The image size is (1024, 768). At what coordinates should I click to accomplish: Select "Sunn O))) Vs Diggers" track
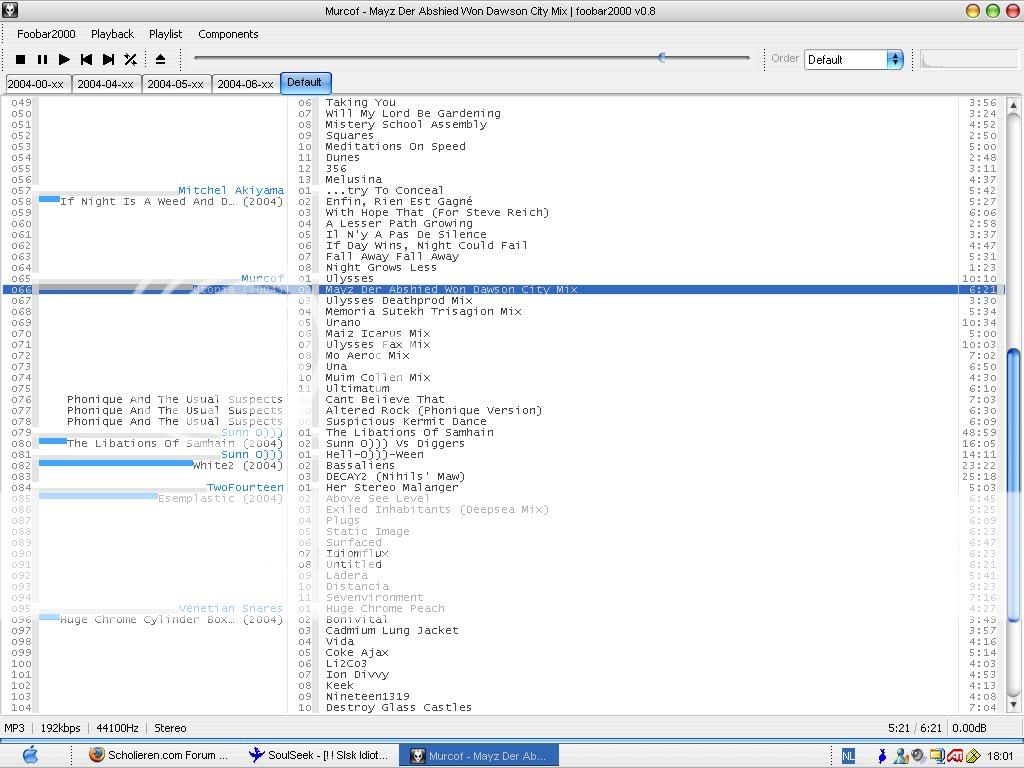click(395, 443)
